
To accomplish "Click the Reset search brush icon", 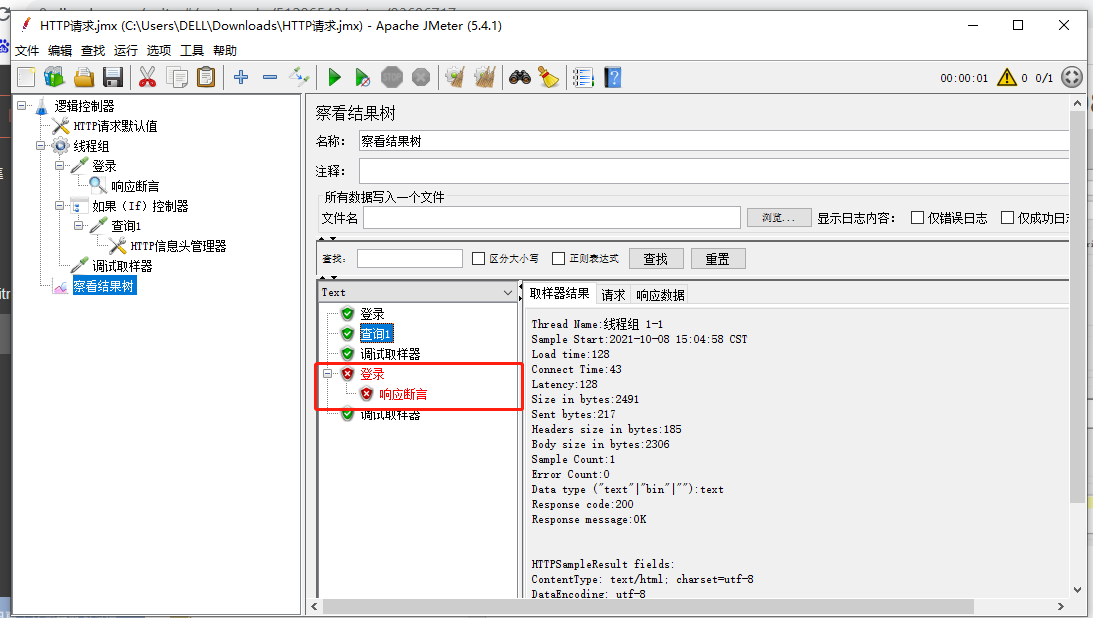I will point(549,77).
